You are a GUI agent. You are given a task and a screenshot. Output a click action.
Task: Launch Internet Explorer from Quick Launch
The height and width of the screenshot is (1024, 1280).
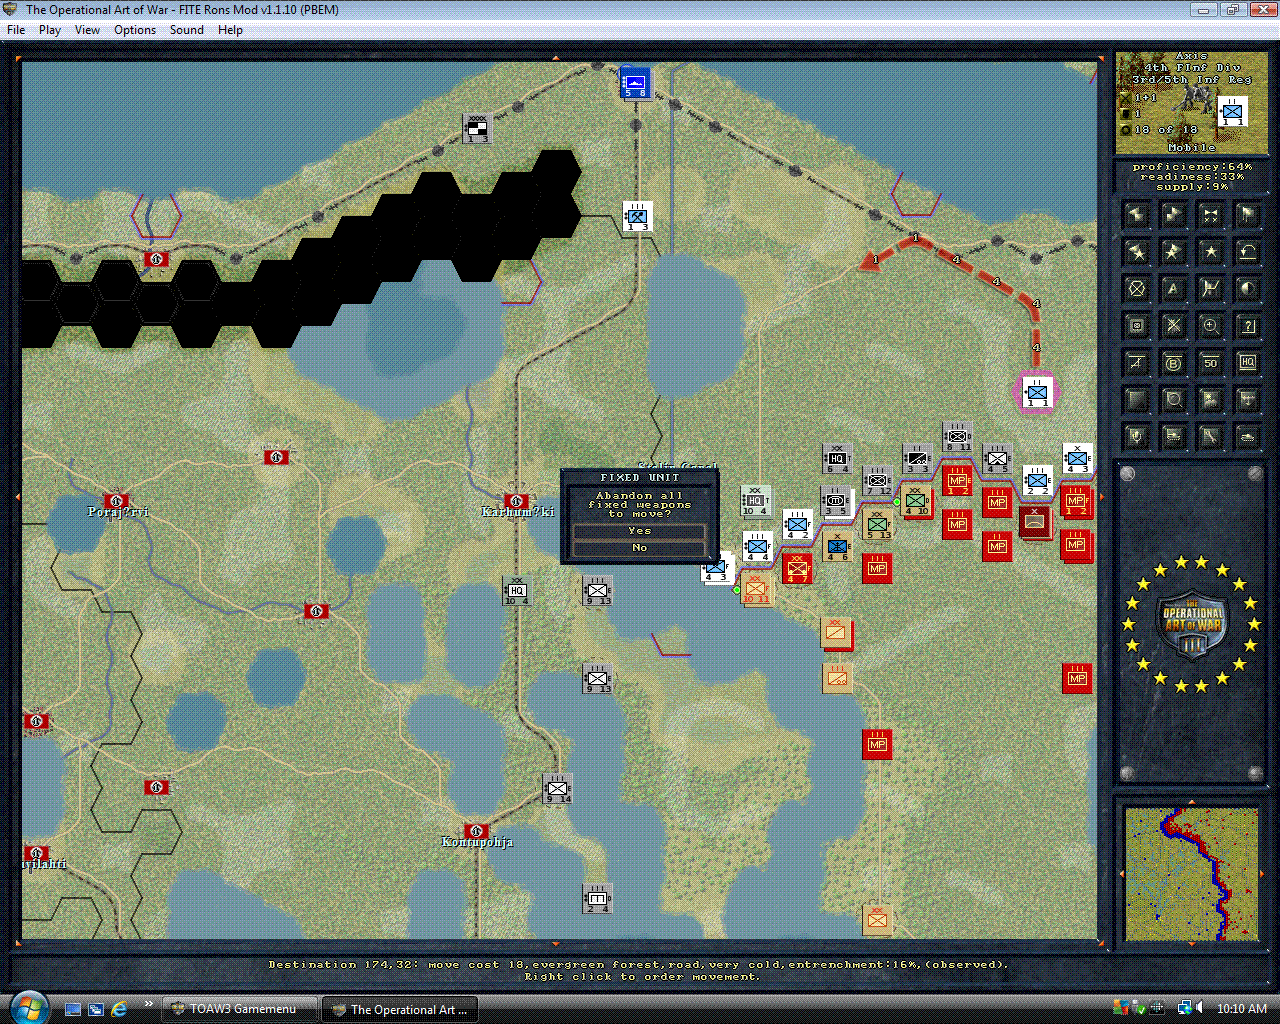(x=119, y=1009)
